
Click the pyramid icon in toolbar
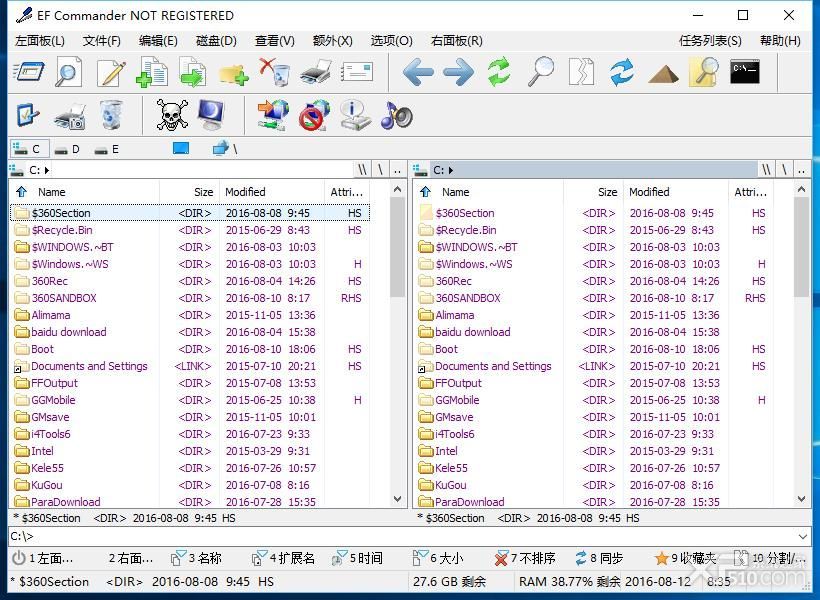tap(663, 74)
